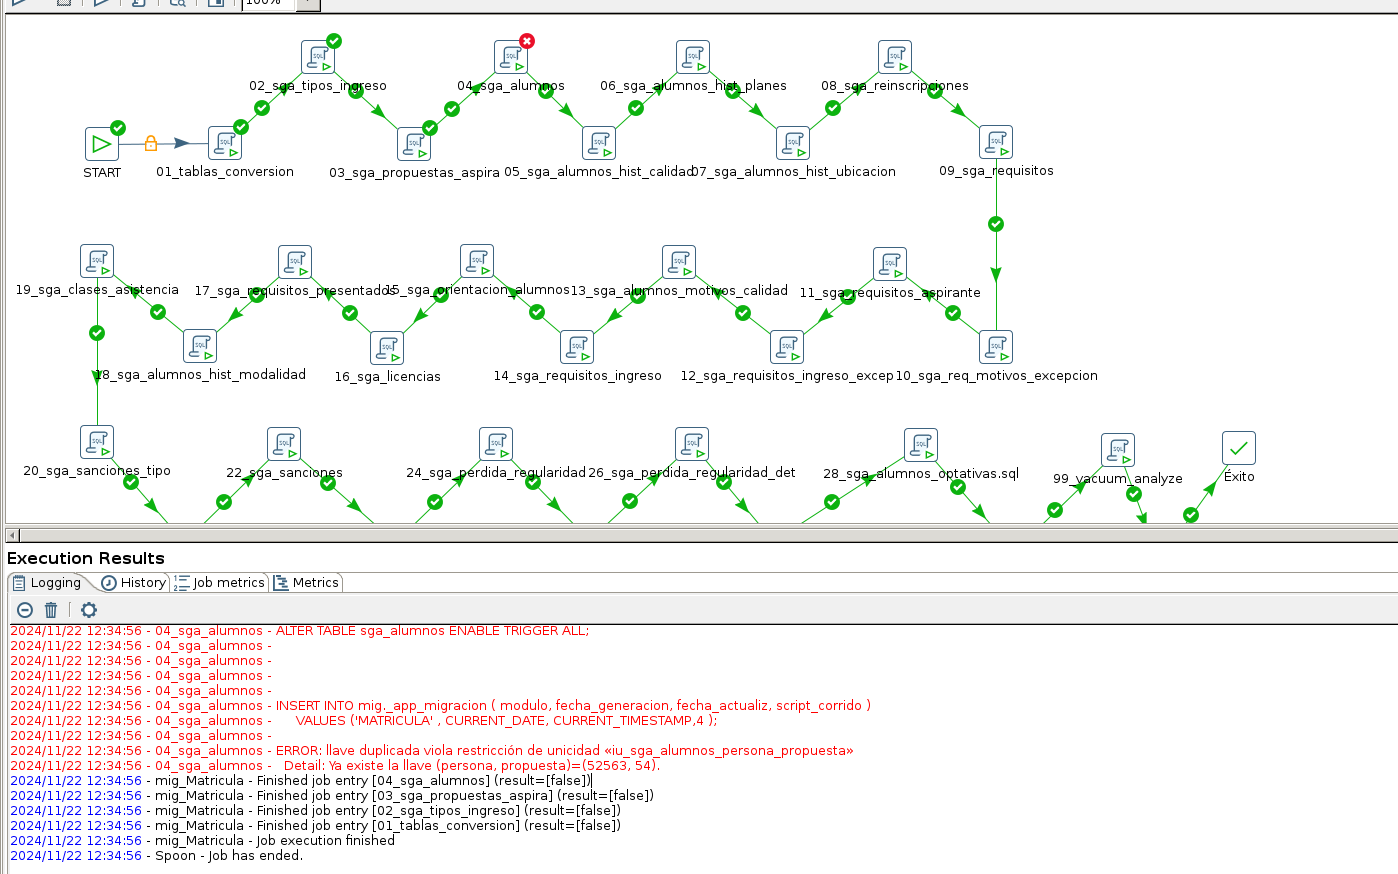Toggle the green check on the 09-to-10 hop
1398x874 pixels.
[x=996, y=224]
